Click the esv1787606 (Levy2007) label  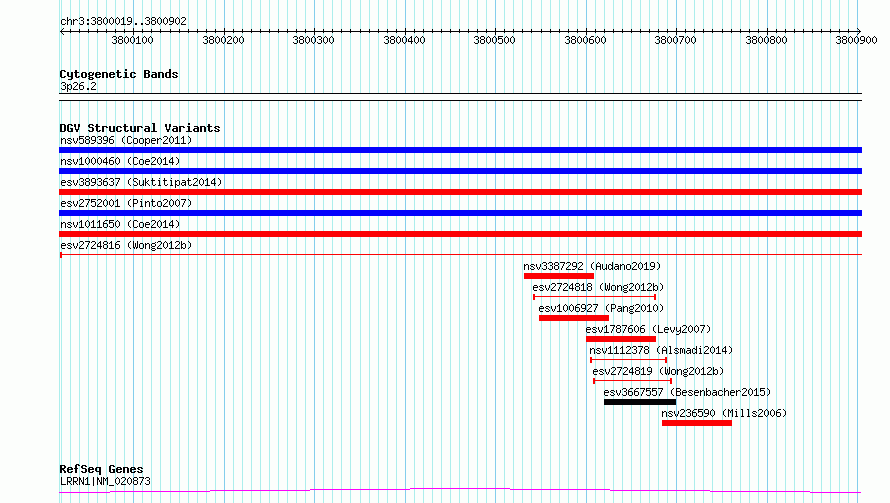coord(648,329)
